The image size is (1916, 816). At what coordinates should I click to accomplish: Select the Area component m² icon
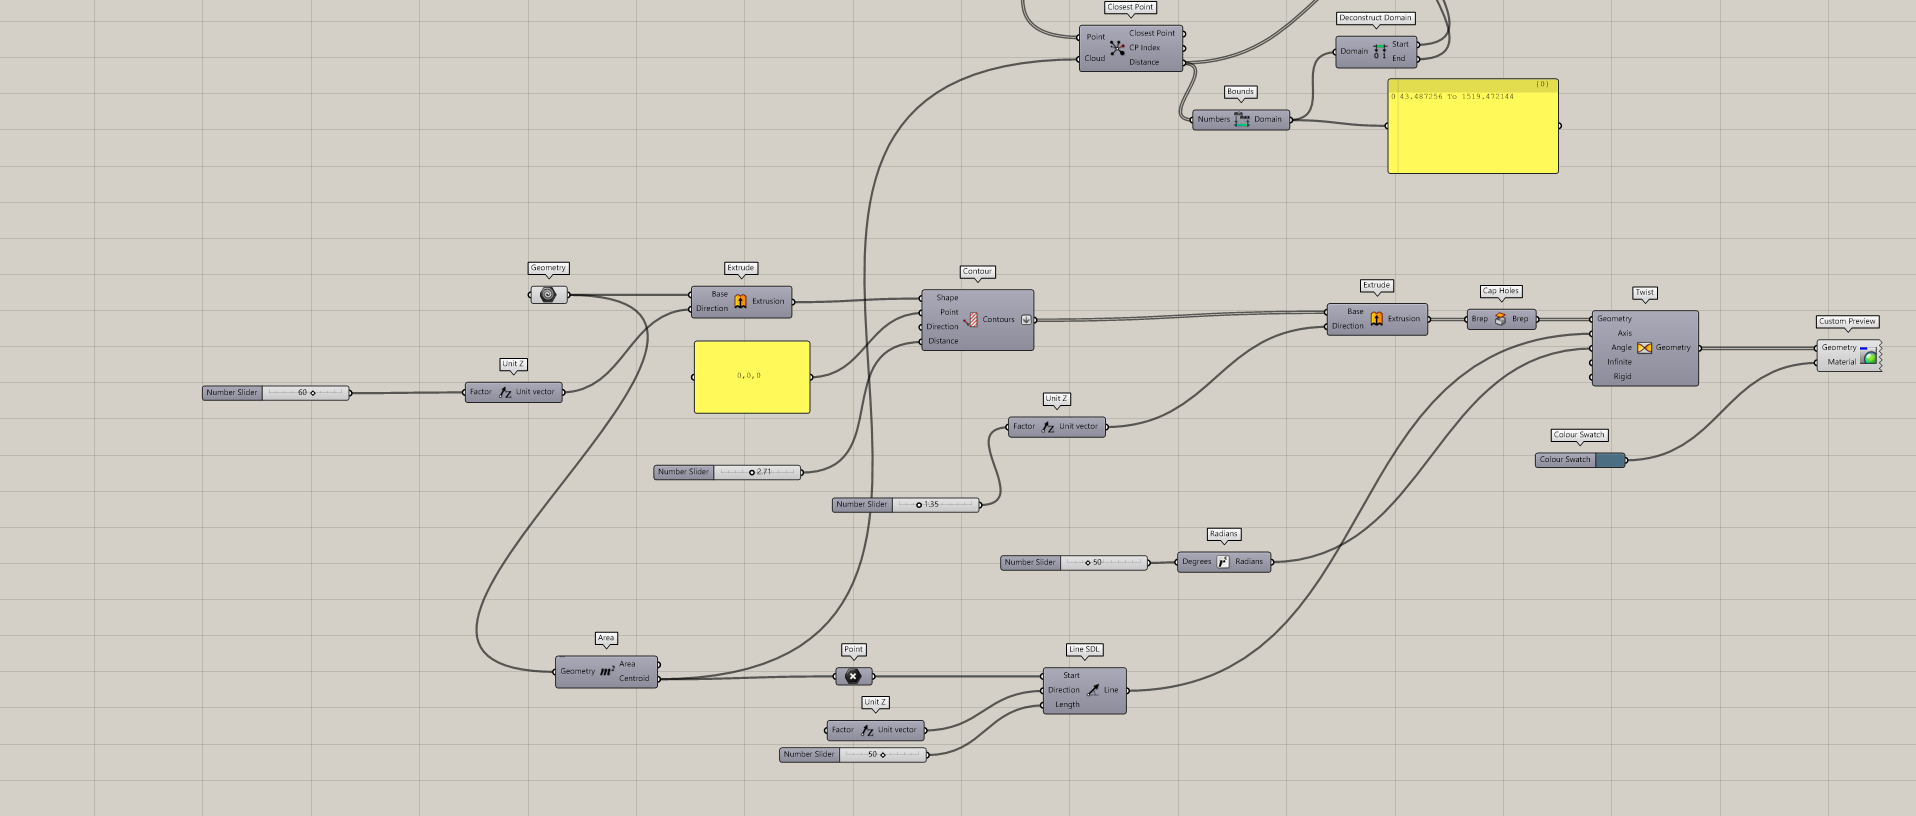(x=606, y=671)
